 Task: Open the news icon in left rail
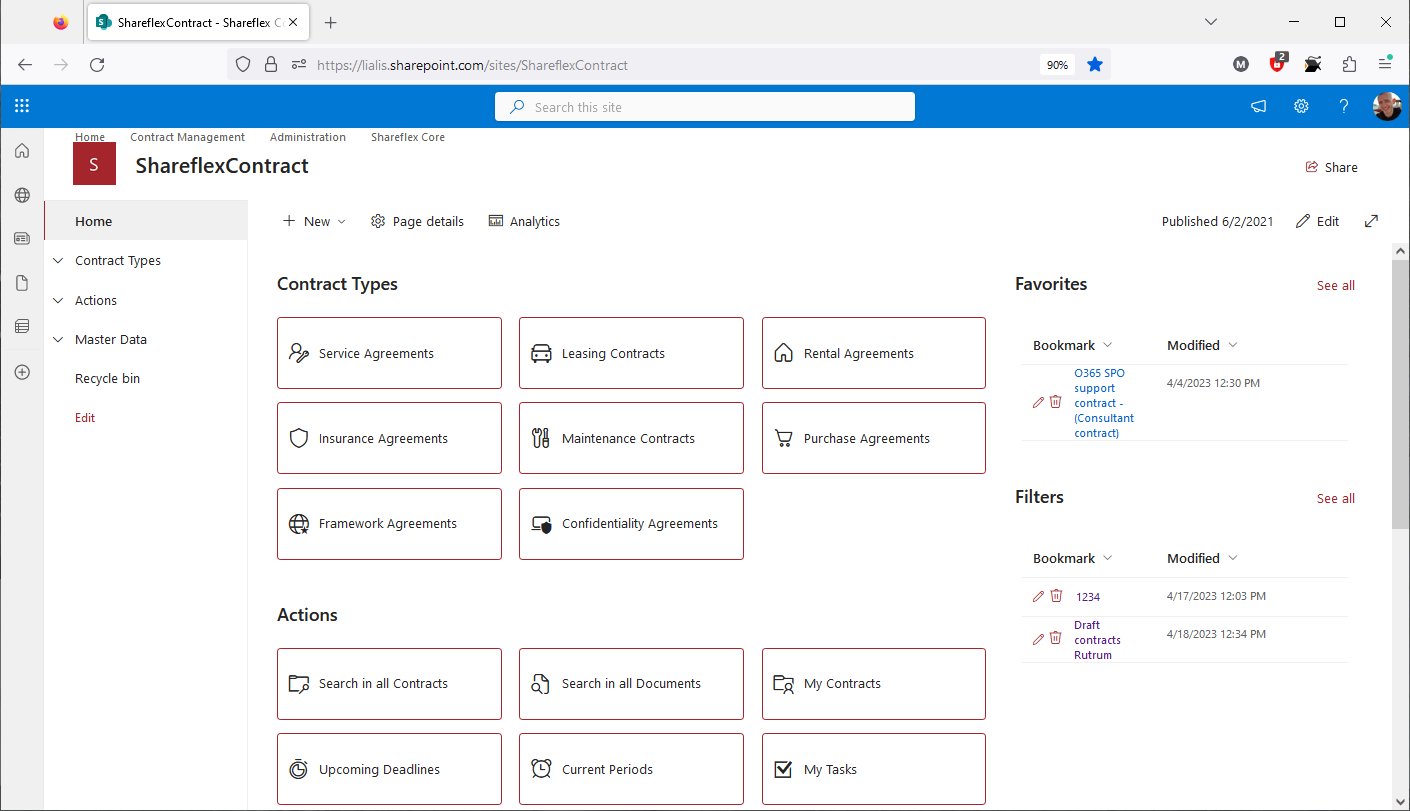(x=22, y=239)
